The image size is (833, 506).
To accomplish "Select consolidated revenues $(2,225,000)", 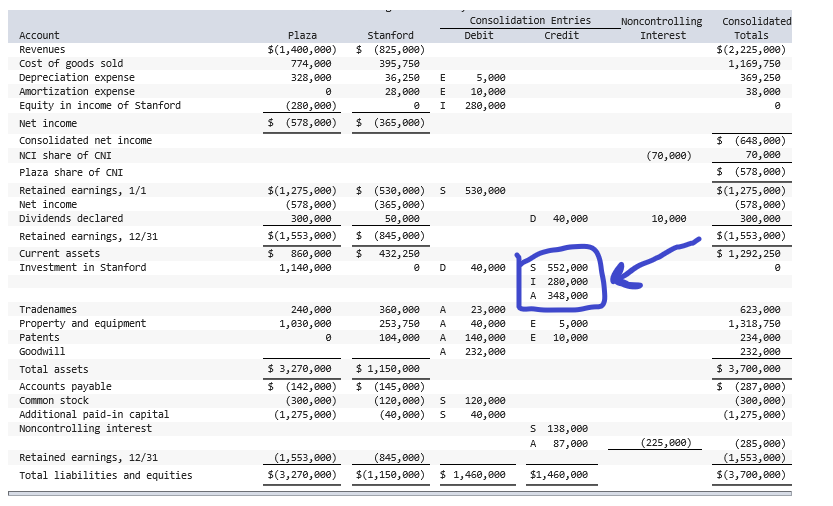I will click(x=751, y=49).
